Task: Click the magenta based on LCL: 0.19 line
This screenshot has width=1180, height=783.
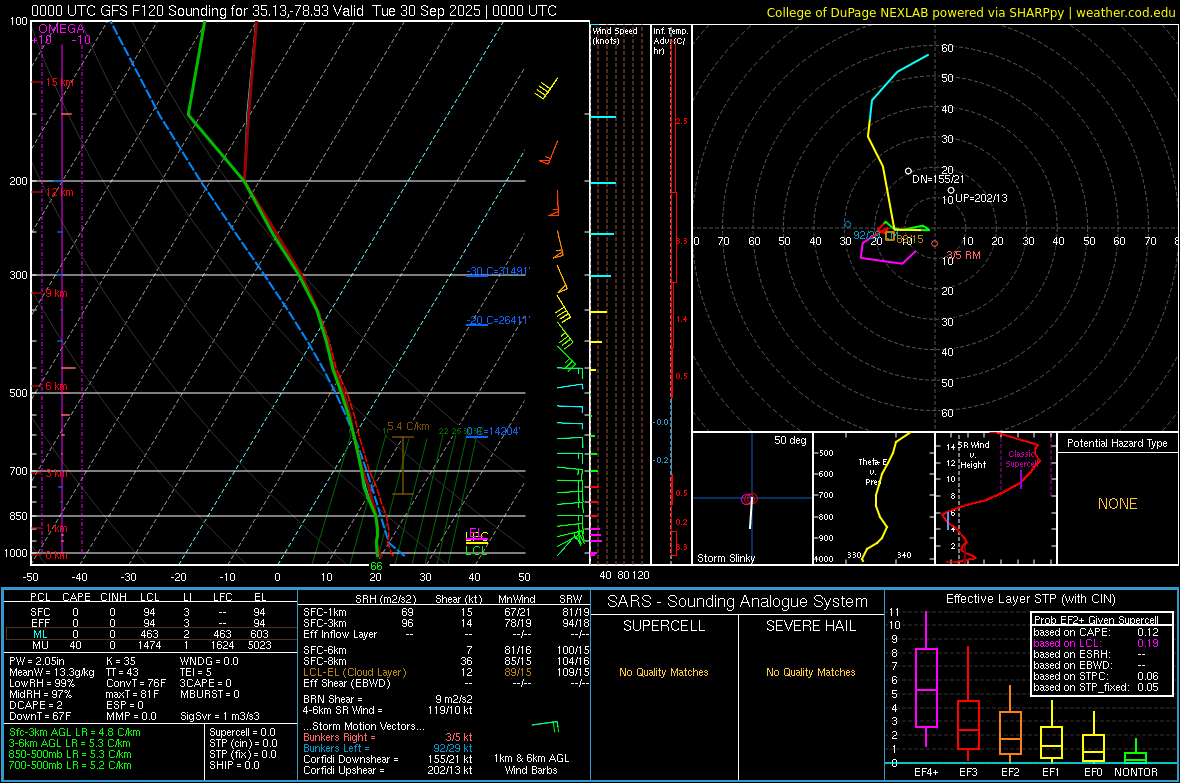Action: (1096, 643)
